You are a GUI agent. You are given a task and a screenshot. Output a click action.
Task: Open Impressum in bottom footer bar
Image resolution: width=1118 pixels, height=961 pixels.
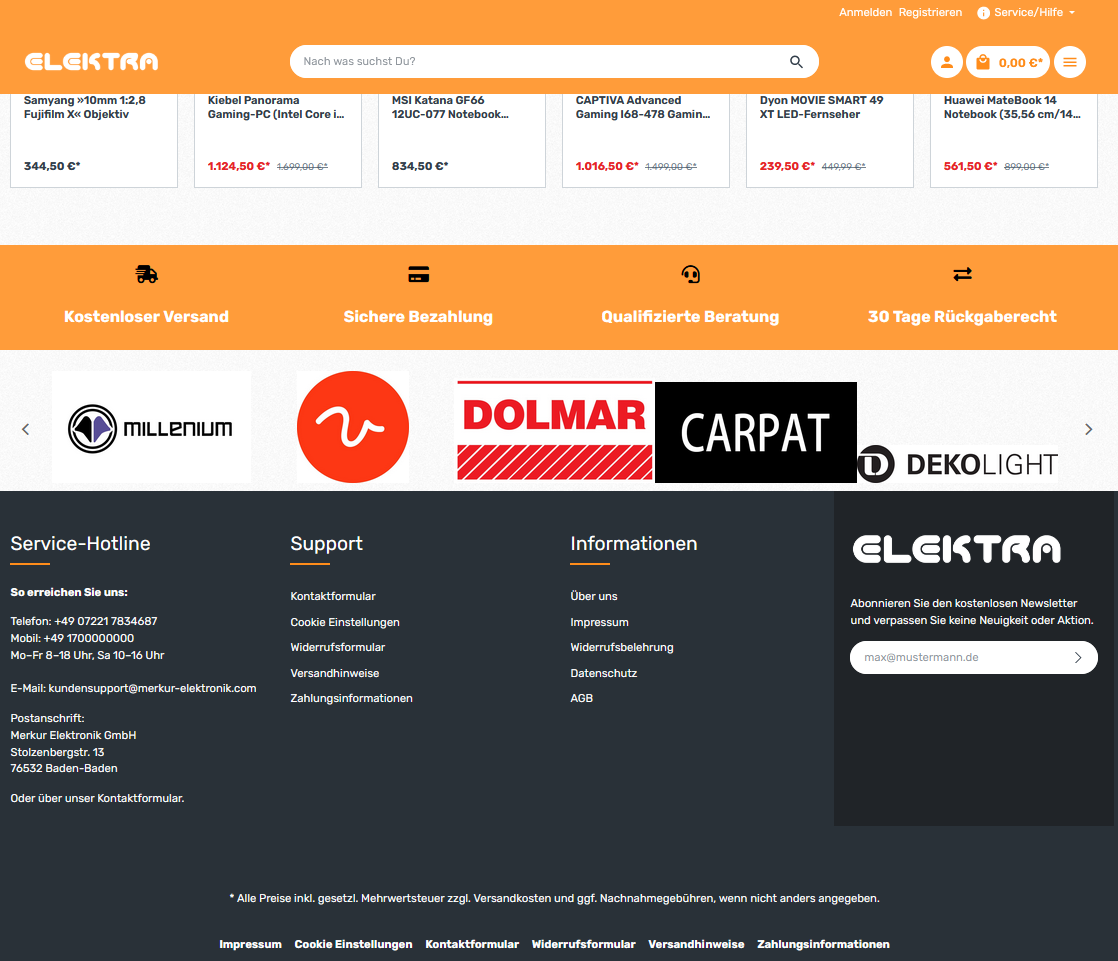(250, 944)
